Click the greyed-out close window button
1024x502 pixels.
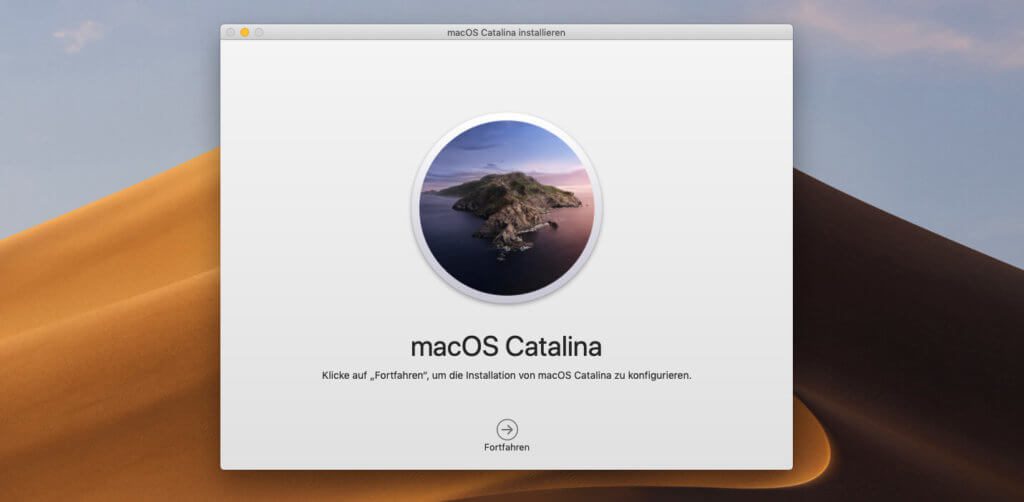pos(231,33)
